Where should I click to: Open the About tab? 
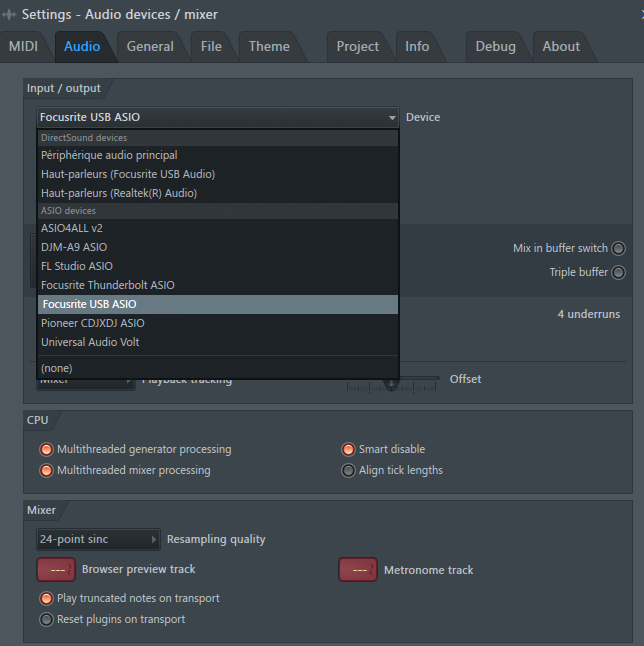(561, 47)
